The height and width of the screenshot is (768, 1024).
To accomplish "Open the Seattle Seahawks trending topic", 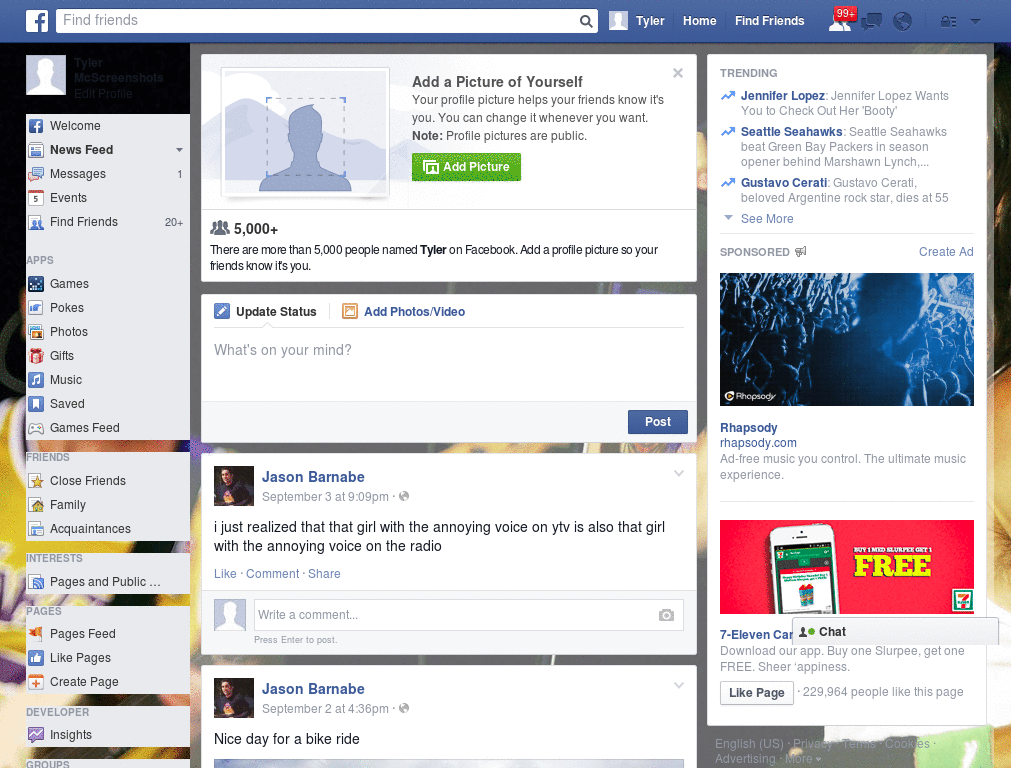I will tap(792, 132).
